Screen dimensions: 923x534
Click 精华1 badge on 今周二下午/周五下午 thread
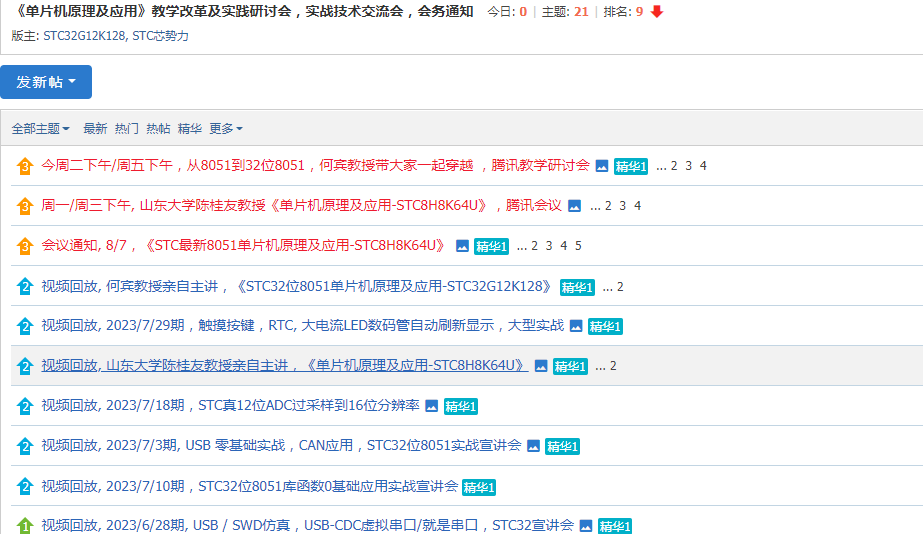pyautogui.click(x=630, y=167)
